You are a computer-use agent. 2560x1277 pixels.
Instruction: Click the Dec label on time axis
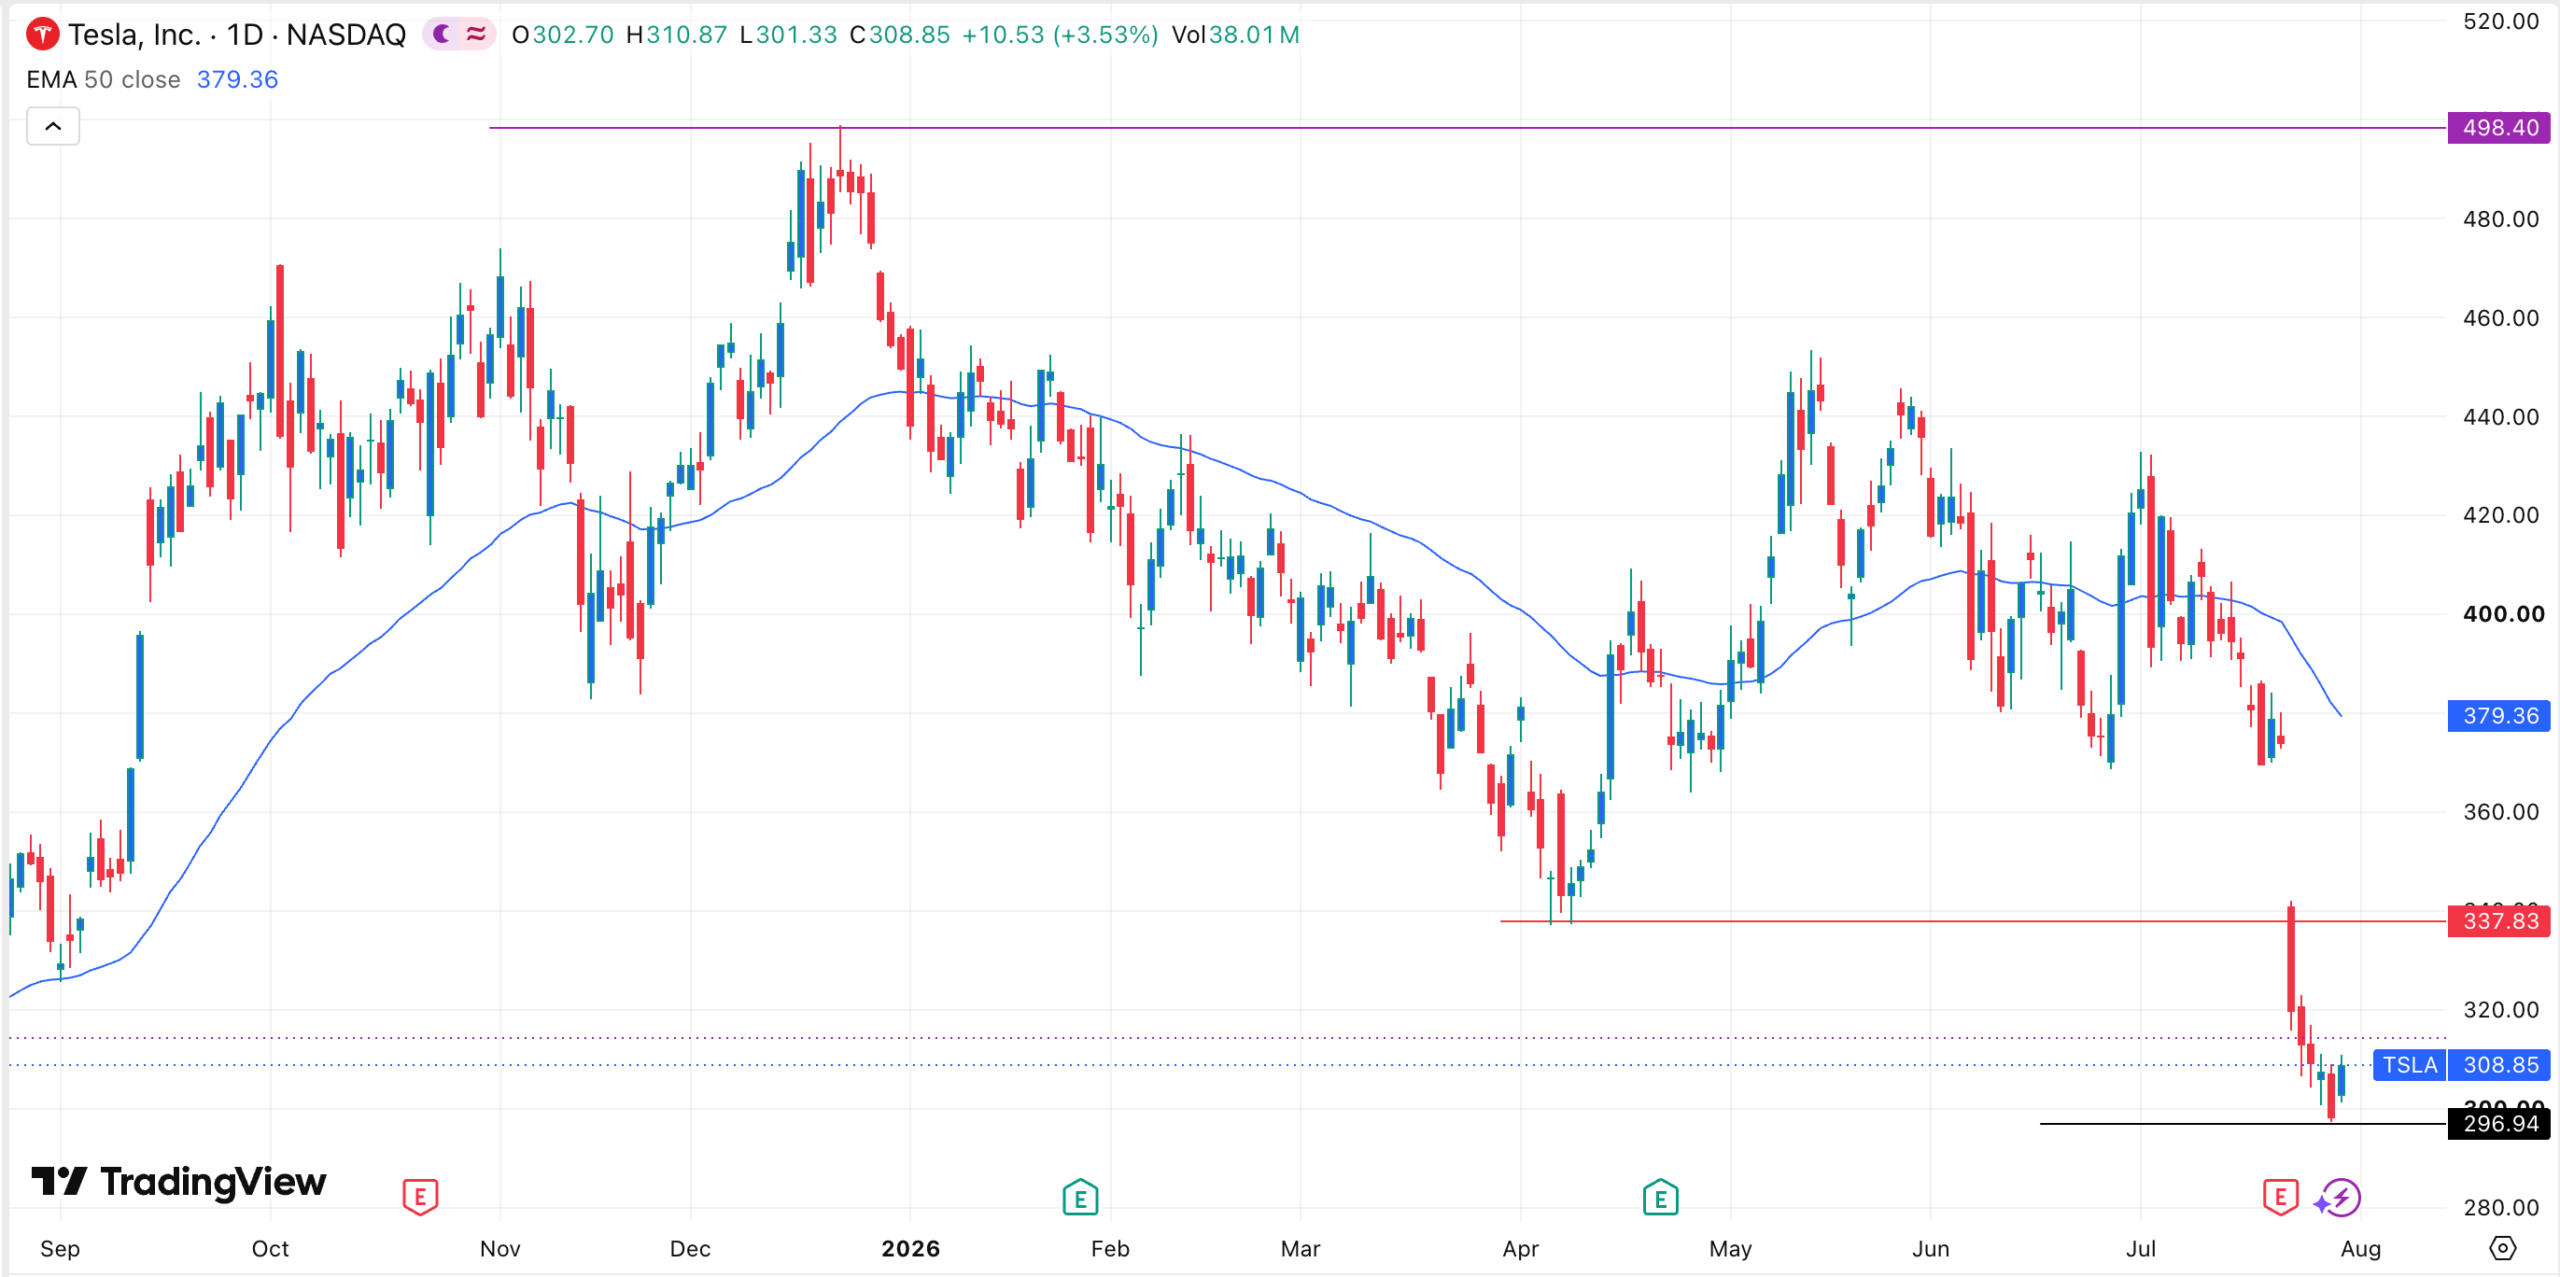[690, 1249]
